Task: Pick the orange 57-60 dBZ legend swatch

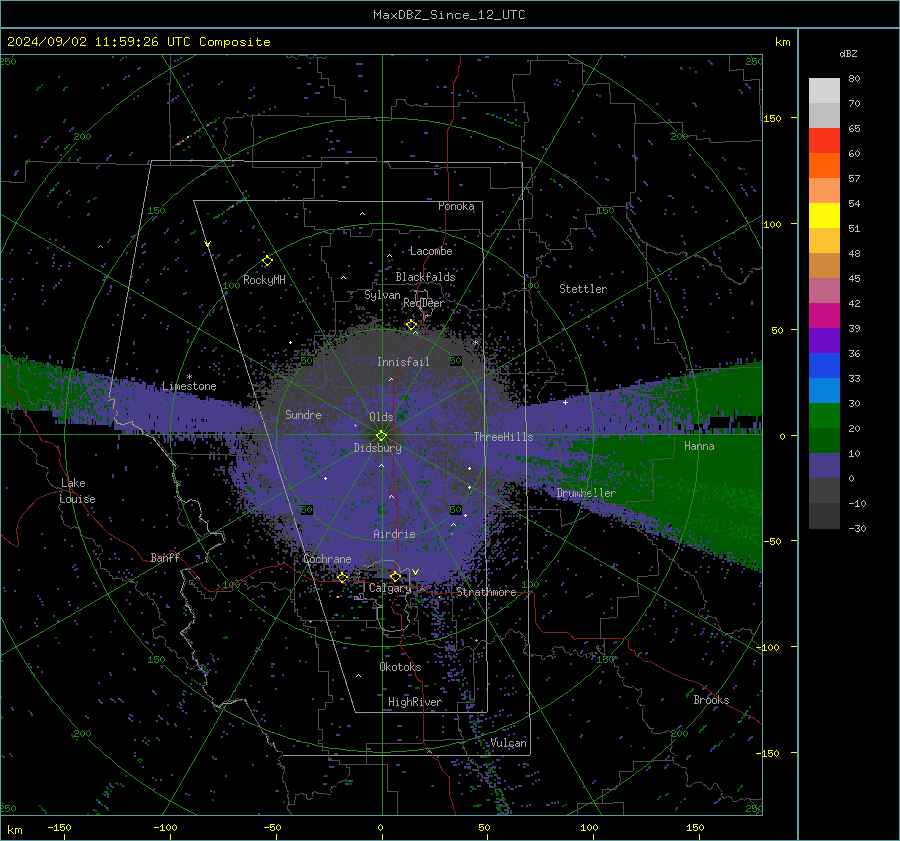Action: tap(824, 166)
